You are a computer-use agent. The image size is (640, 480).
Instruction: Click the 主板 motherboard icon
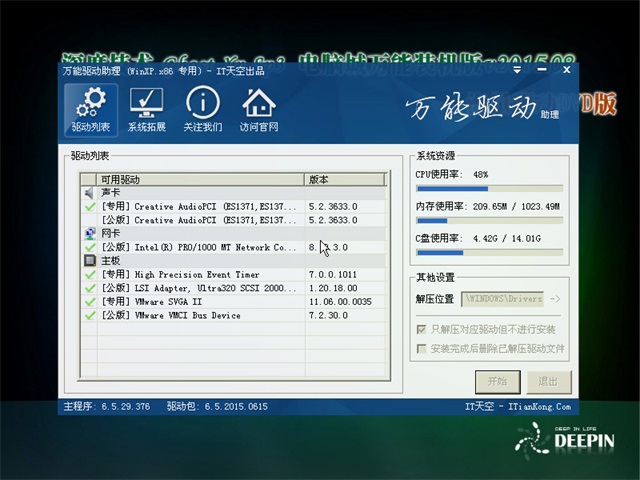(90, 260)
